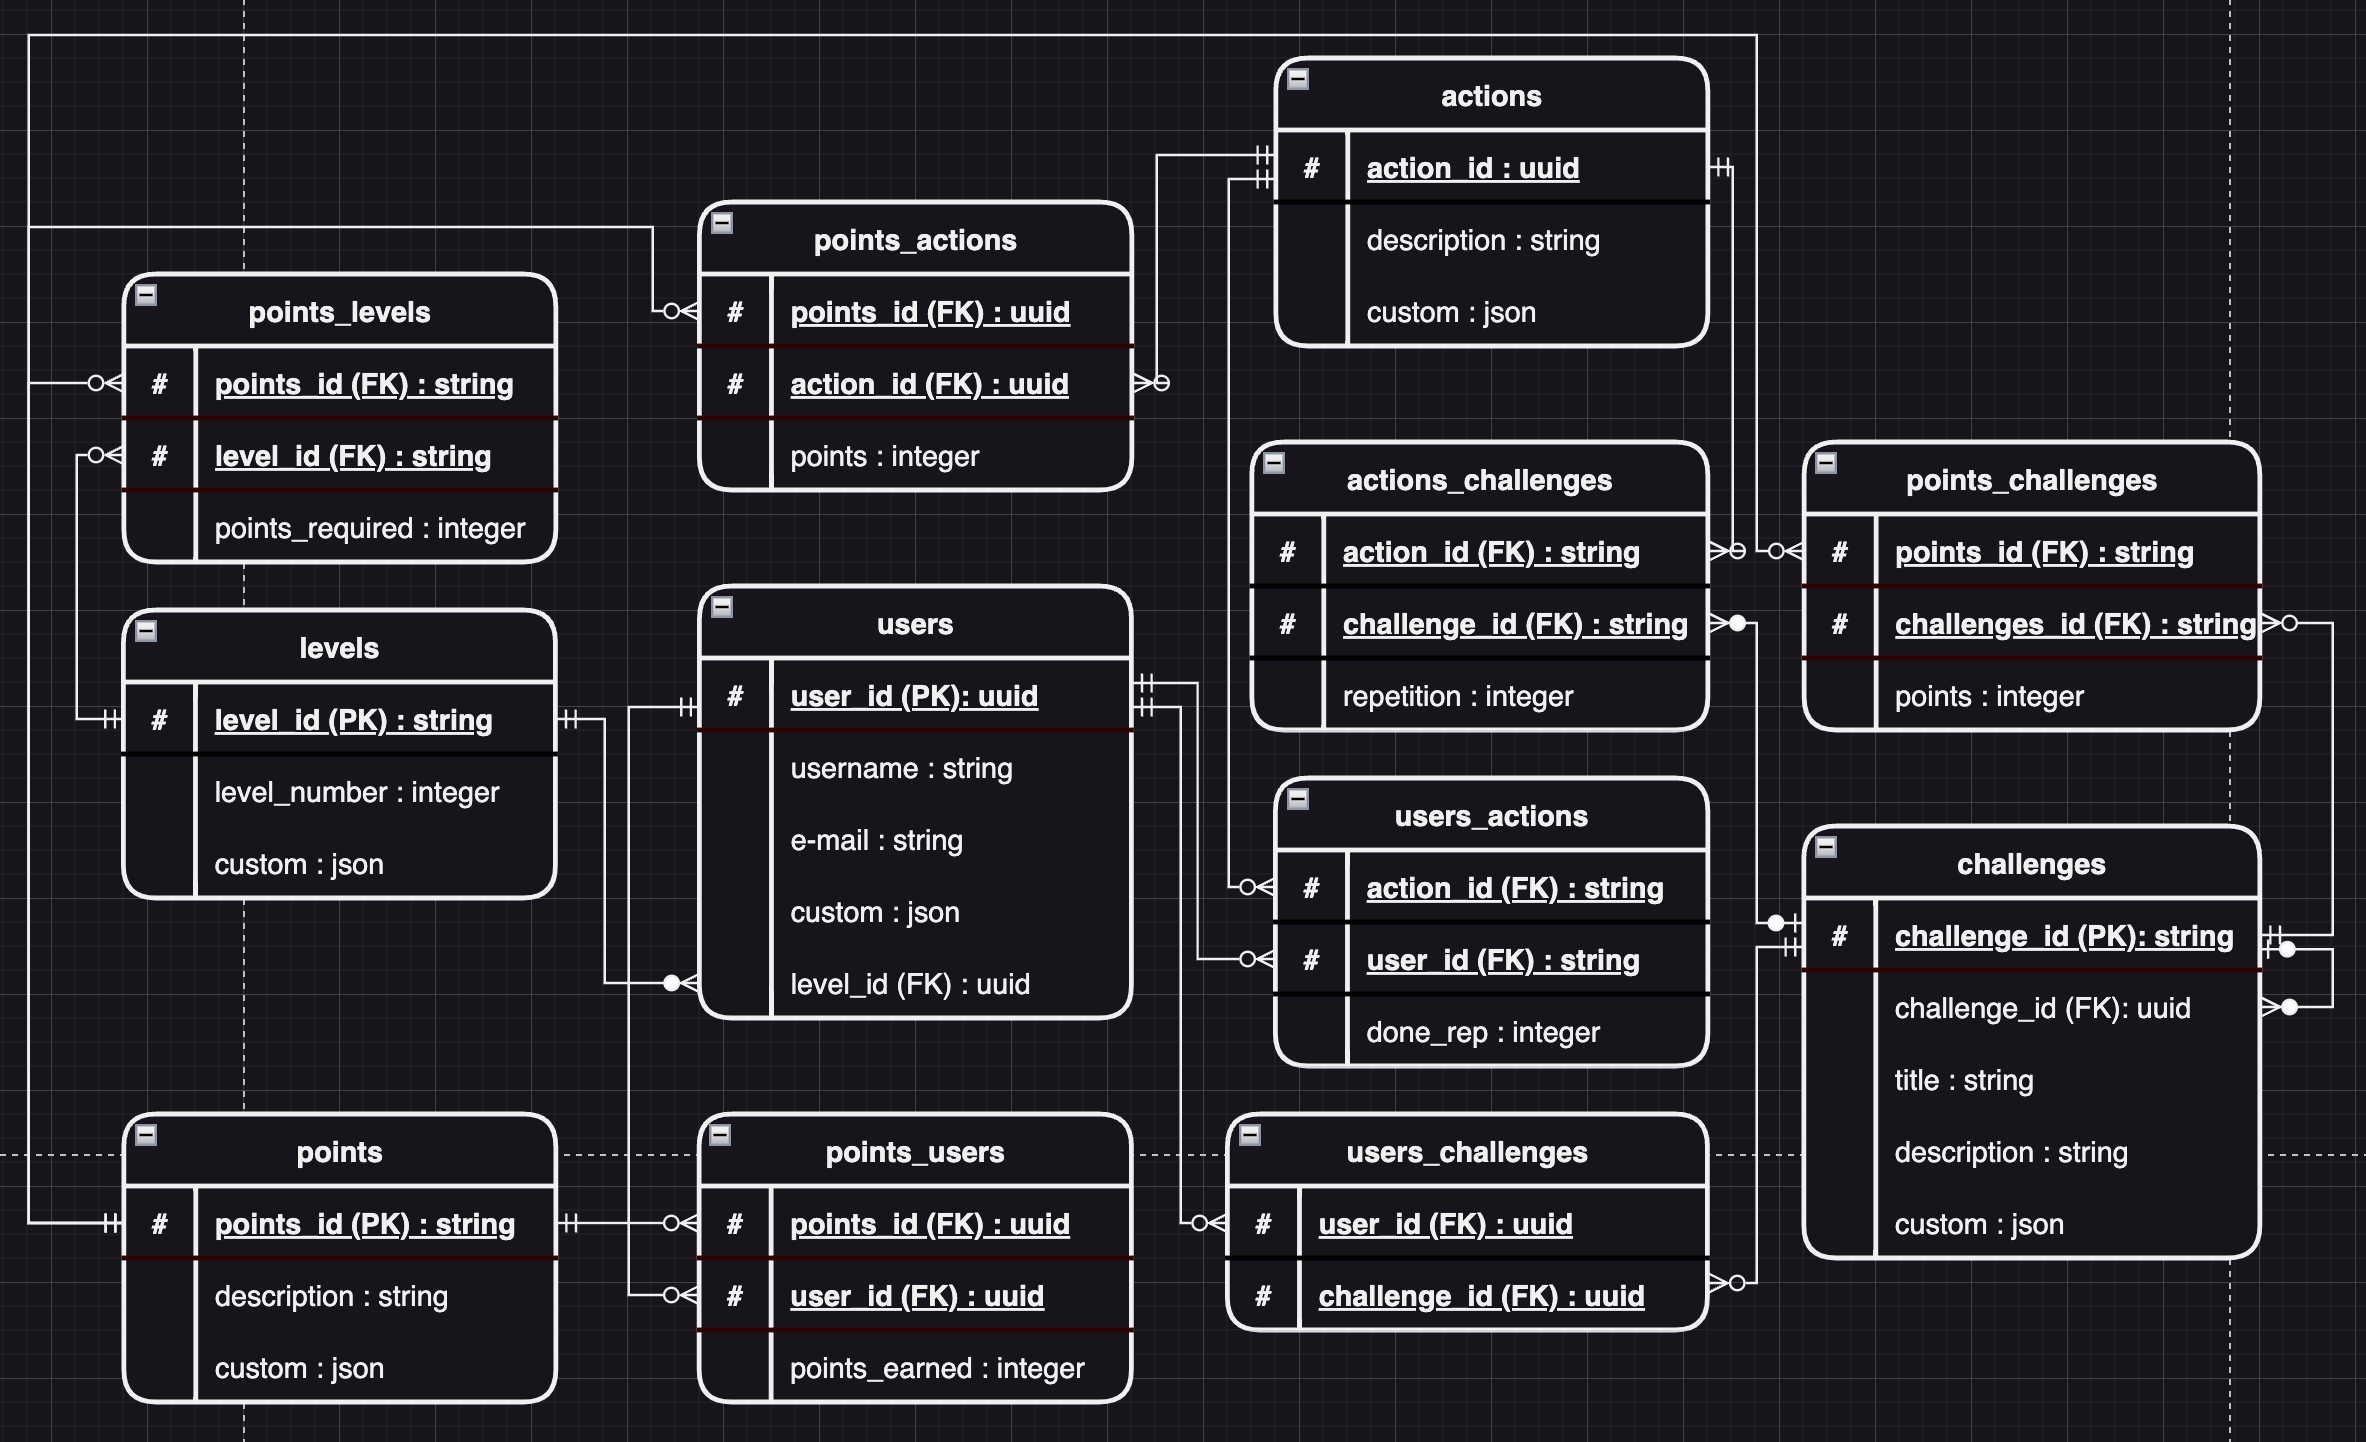The width and height of the screenshot is (2366, 1442).
Task: Collapse the points_levels table
Action: coord(146,295)
